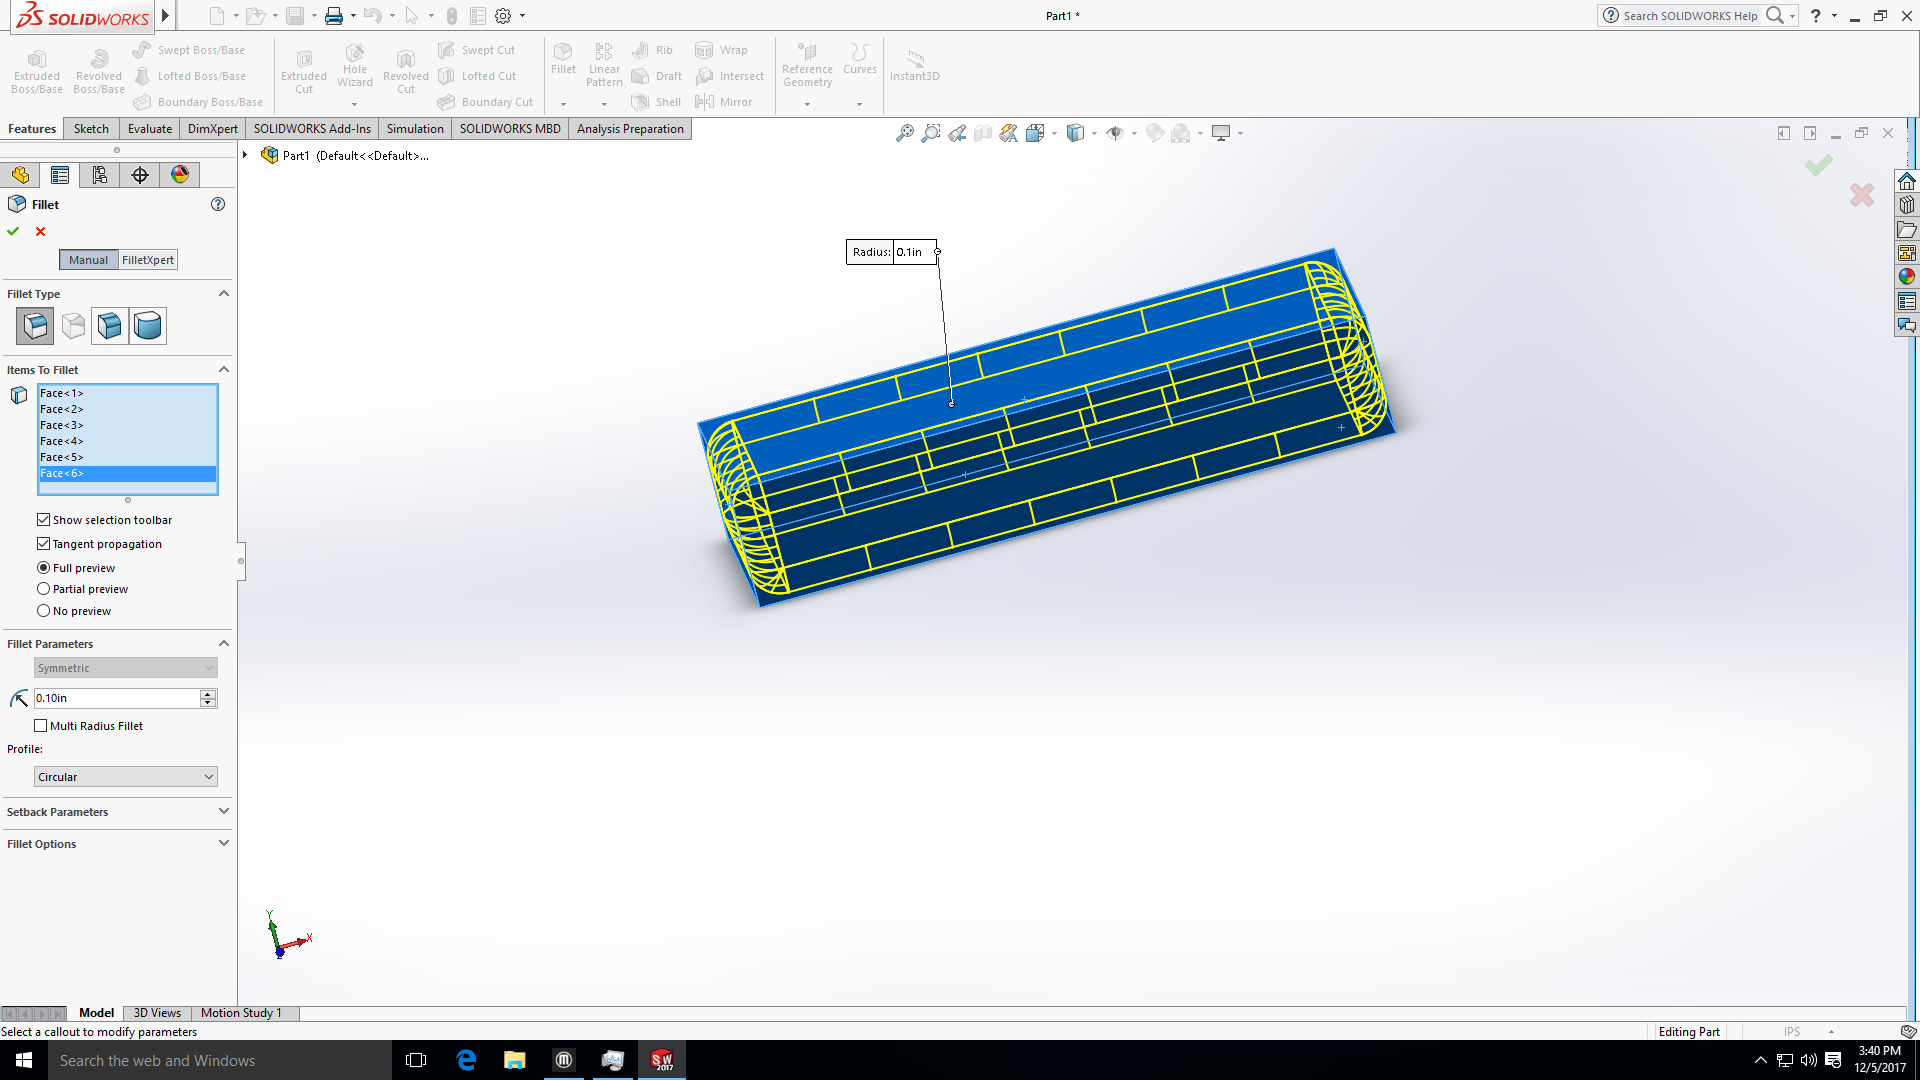
Task: Open the Zoom to Fit view icon
Action: 905,132
